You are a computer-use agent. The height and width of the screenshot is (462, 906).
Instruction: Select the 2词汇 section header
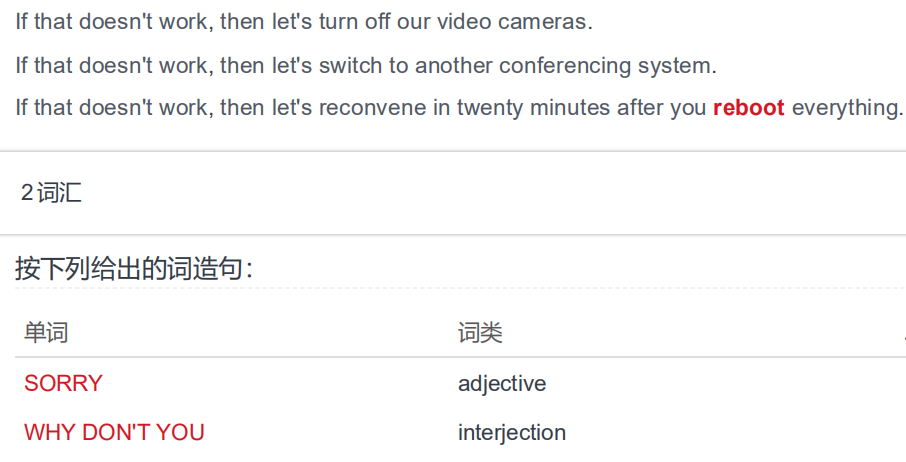tap(51, 192)
